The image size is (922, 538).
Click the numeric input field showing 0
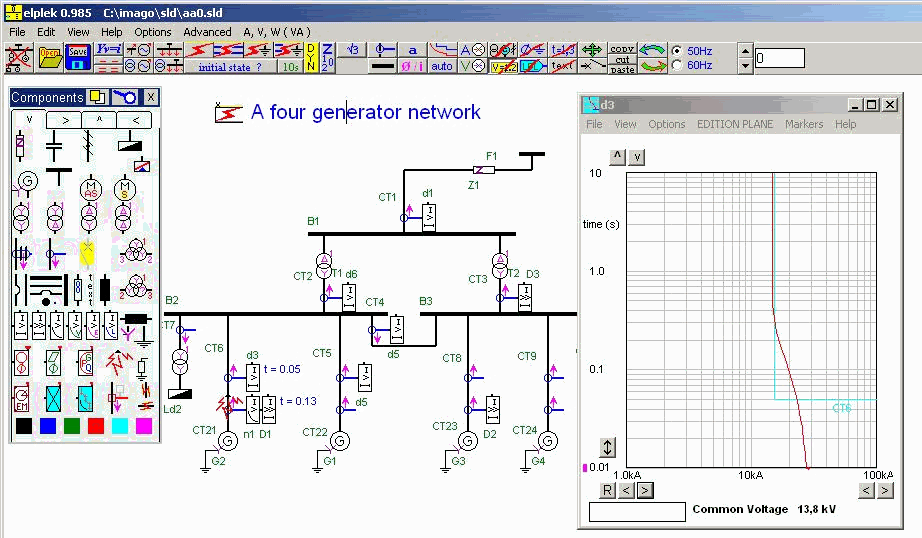point(779,58)
